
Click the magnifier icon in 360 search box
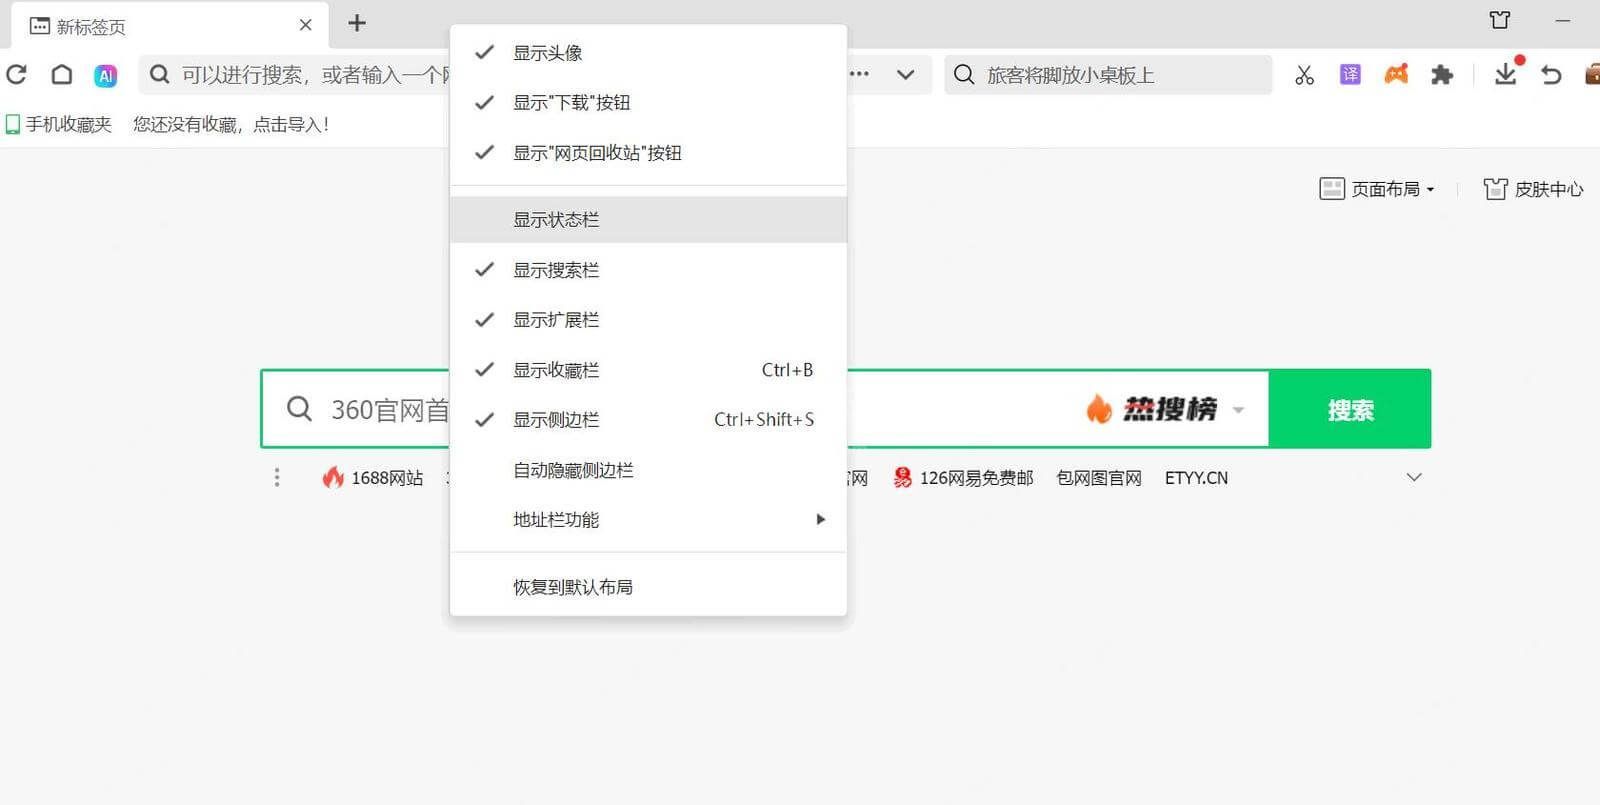click(x=299, y=408)
